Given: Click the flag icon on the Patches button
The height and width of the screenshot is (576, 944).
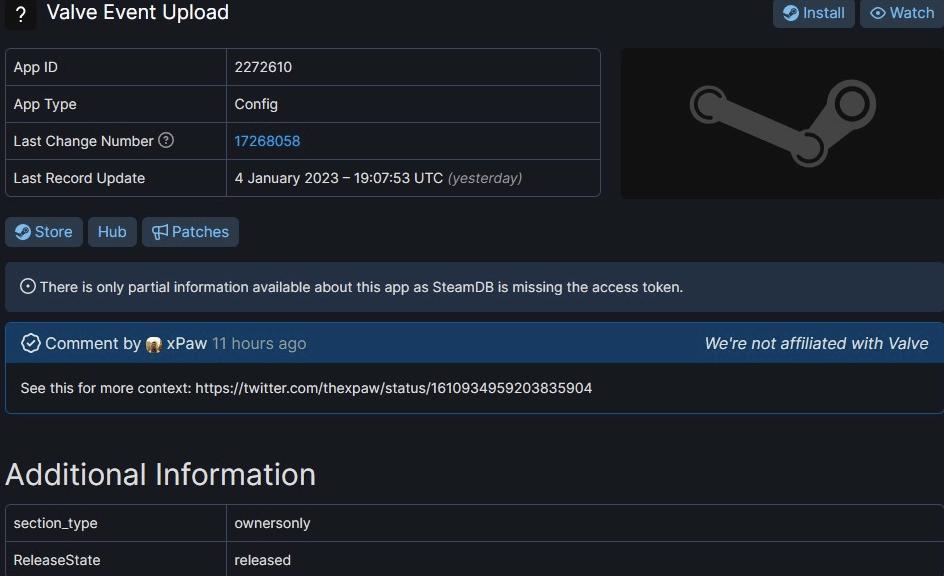Looking at the screenshot, I should pyautogui.click(x=159, y=231).
